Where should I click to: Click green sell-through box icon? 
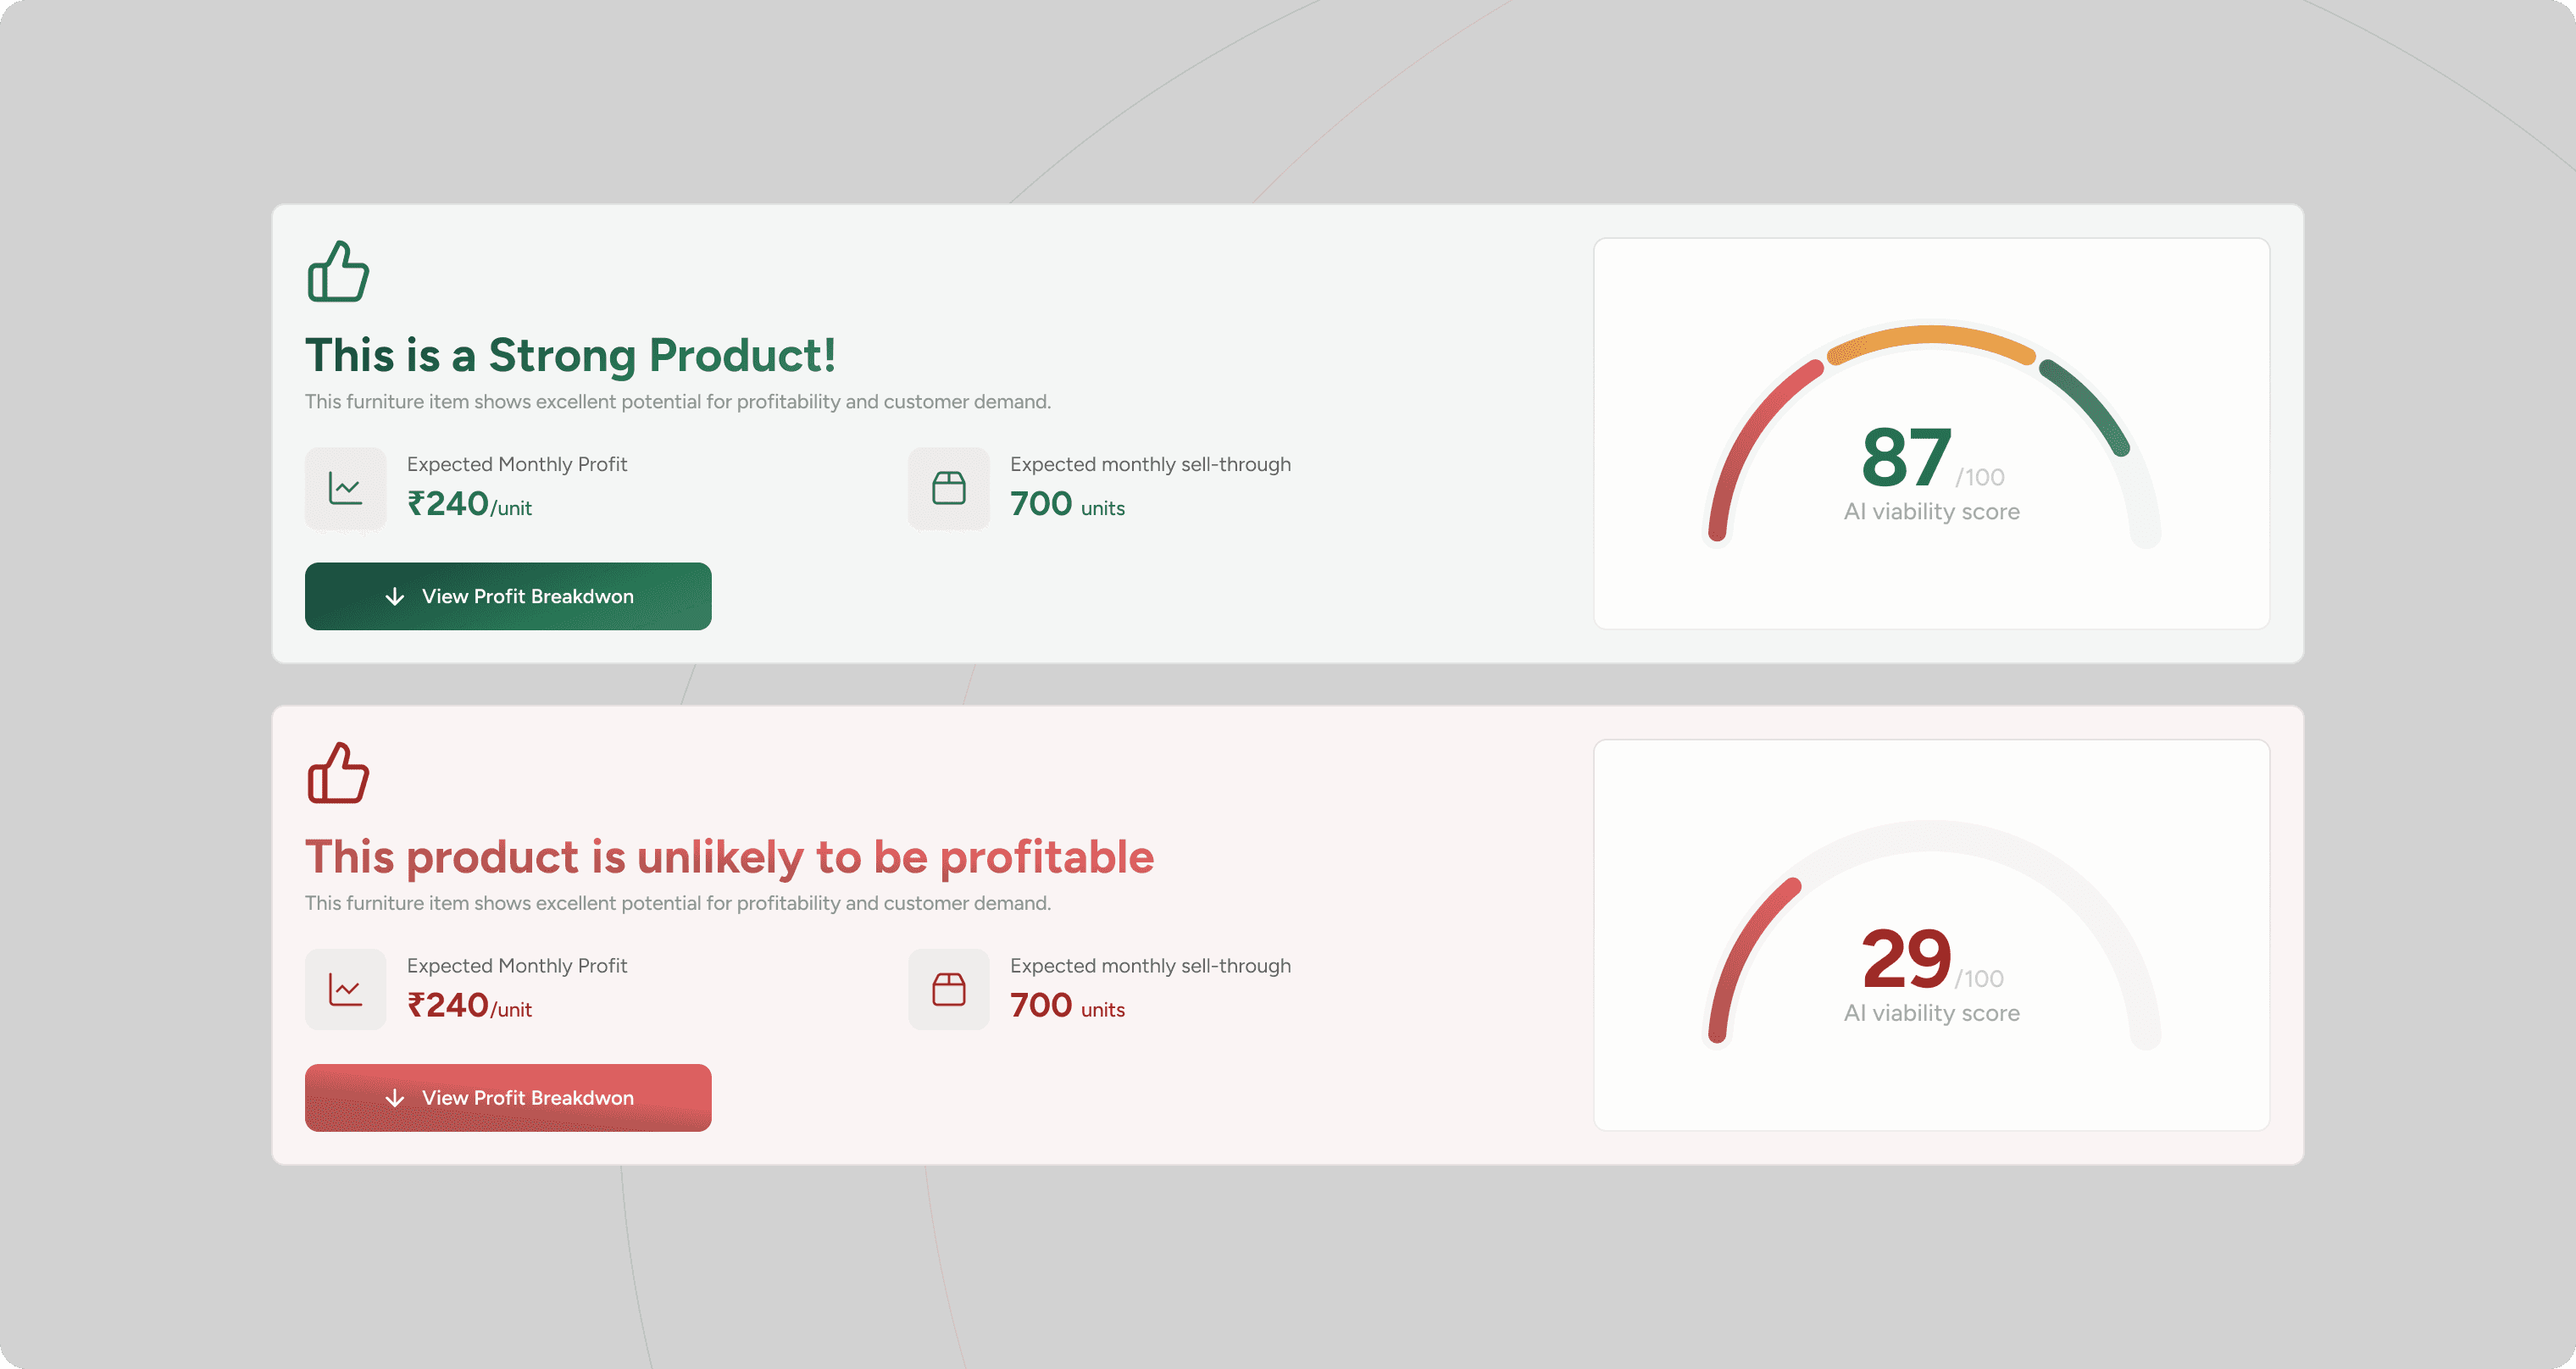click(x=948, y=488)
